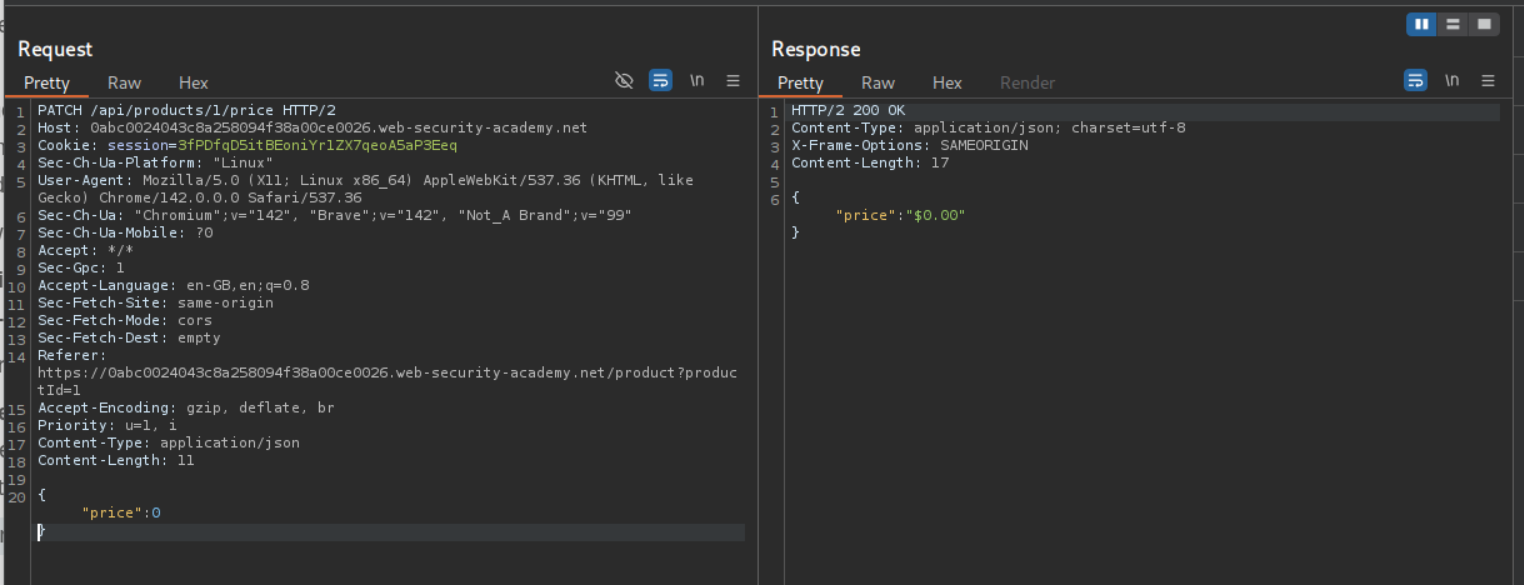This screenshot has height=585, width=1524.
Task: Select side-by-side split layout icon
Action: click(x=1421, y=24)
